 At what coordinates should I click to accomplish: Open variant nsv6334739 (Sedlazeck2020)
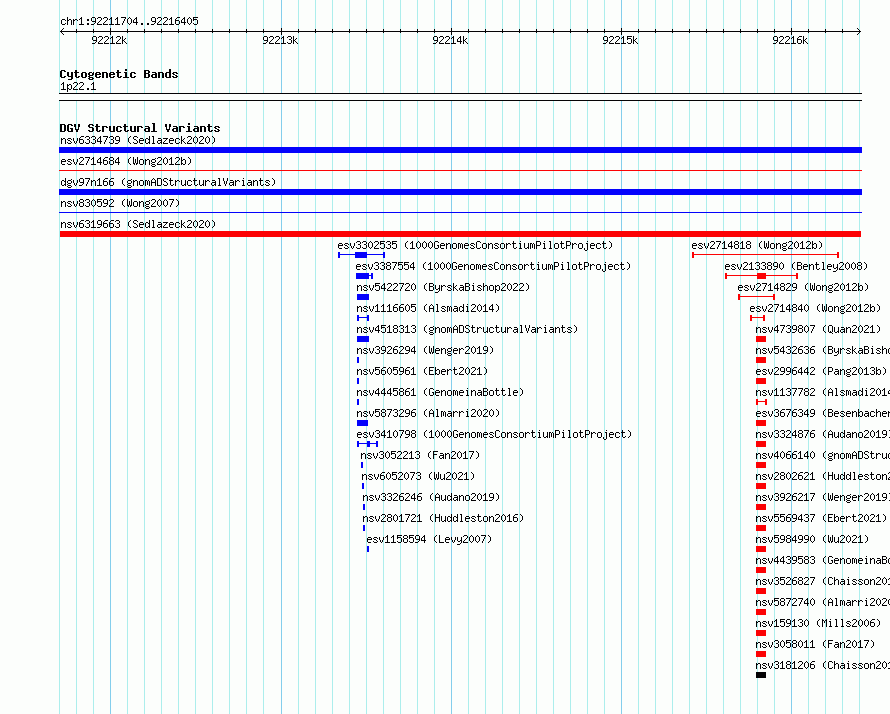coord(138,140)
